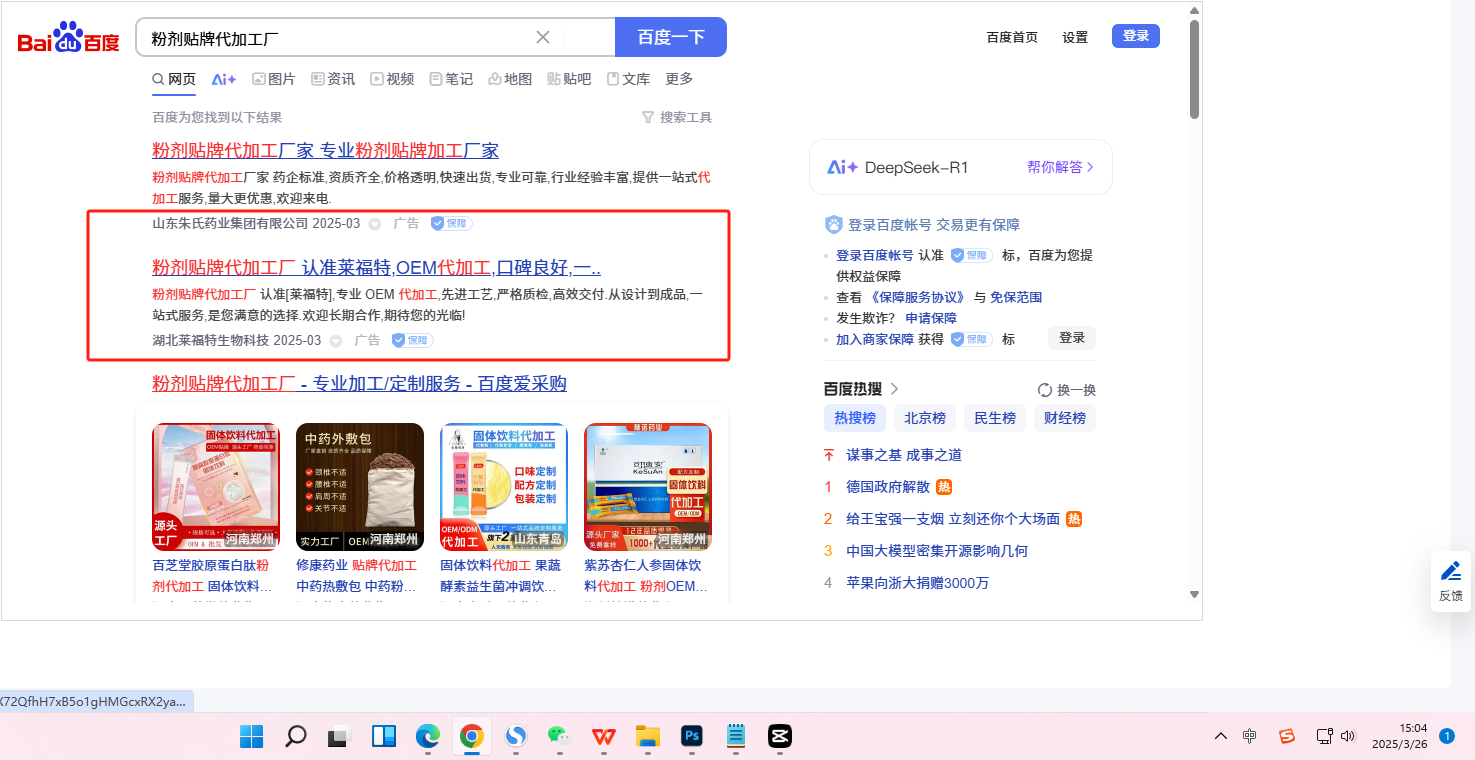Open the Ai+ search tab

pos(224,79)
